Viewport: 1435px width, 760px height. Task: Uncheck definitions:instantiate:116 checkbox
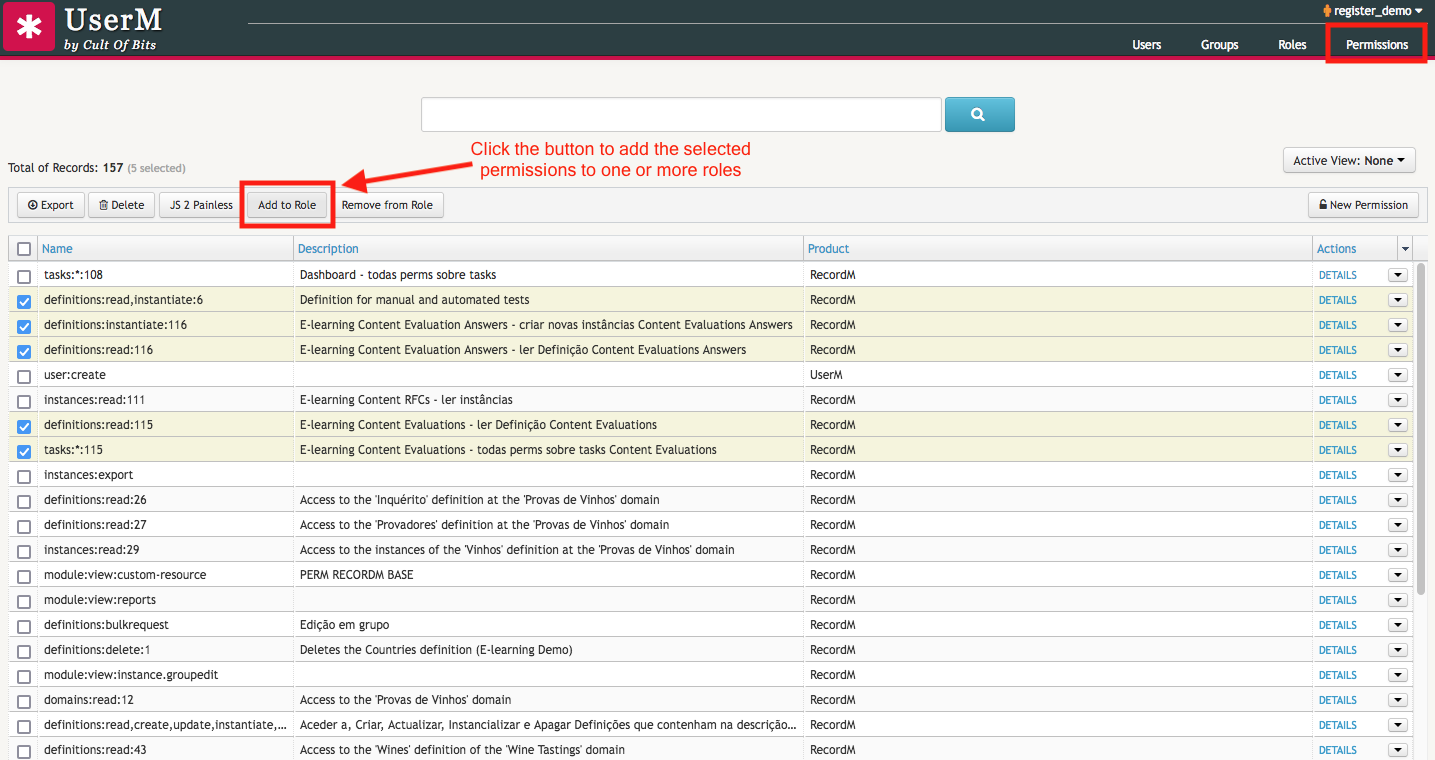(x=24, y=326)
